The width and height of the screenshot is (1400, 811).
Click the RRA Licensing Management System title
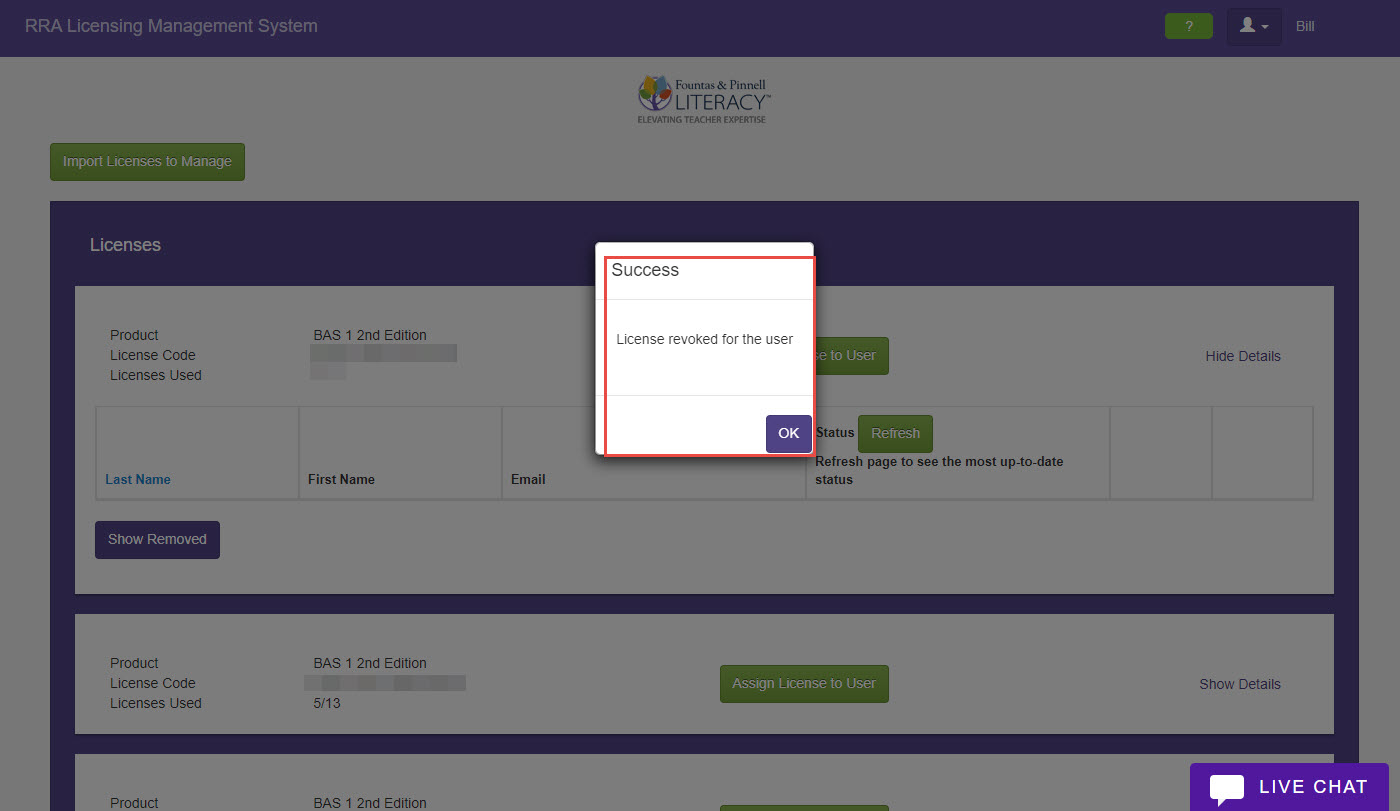coord(171,26)
